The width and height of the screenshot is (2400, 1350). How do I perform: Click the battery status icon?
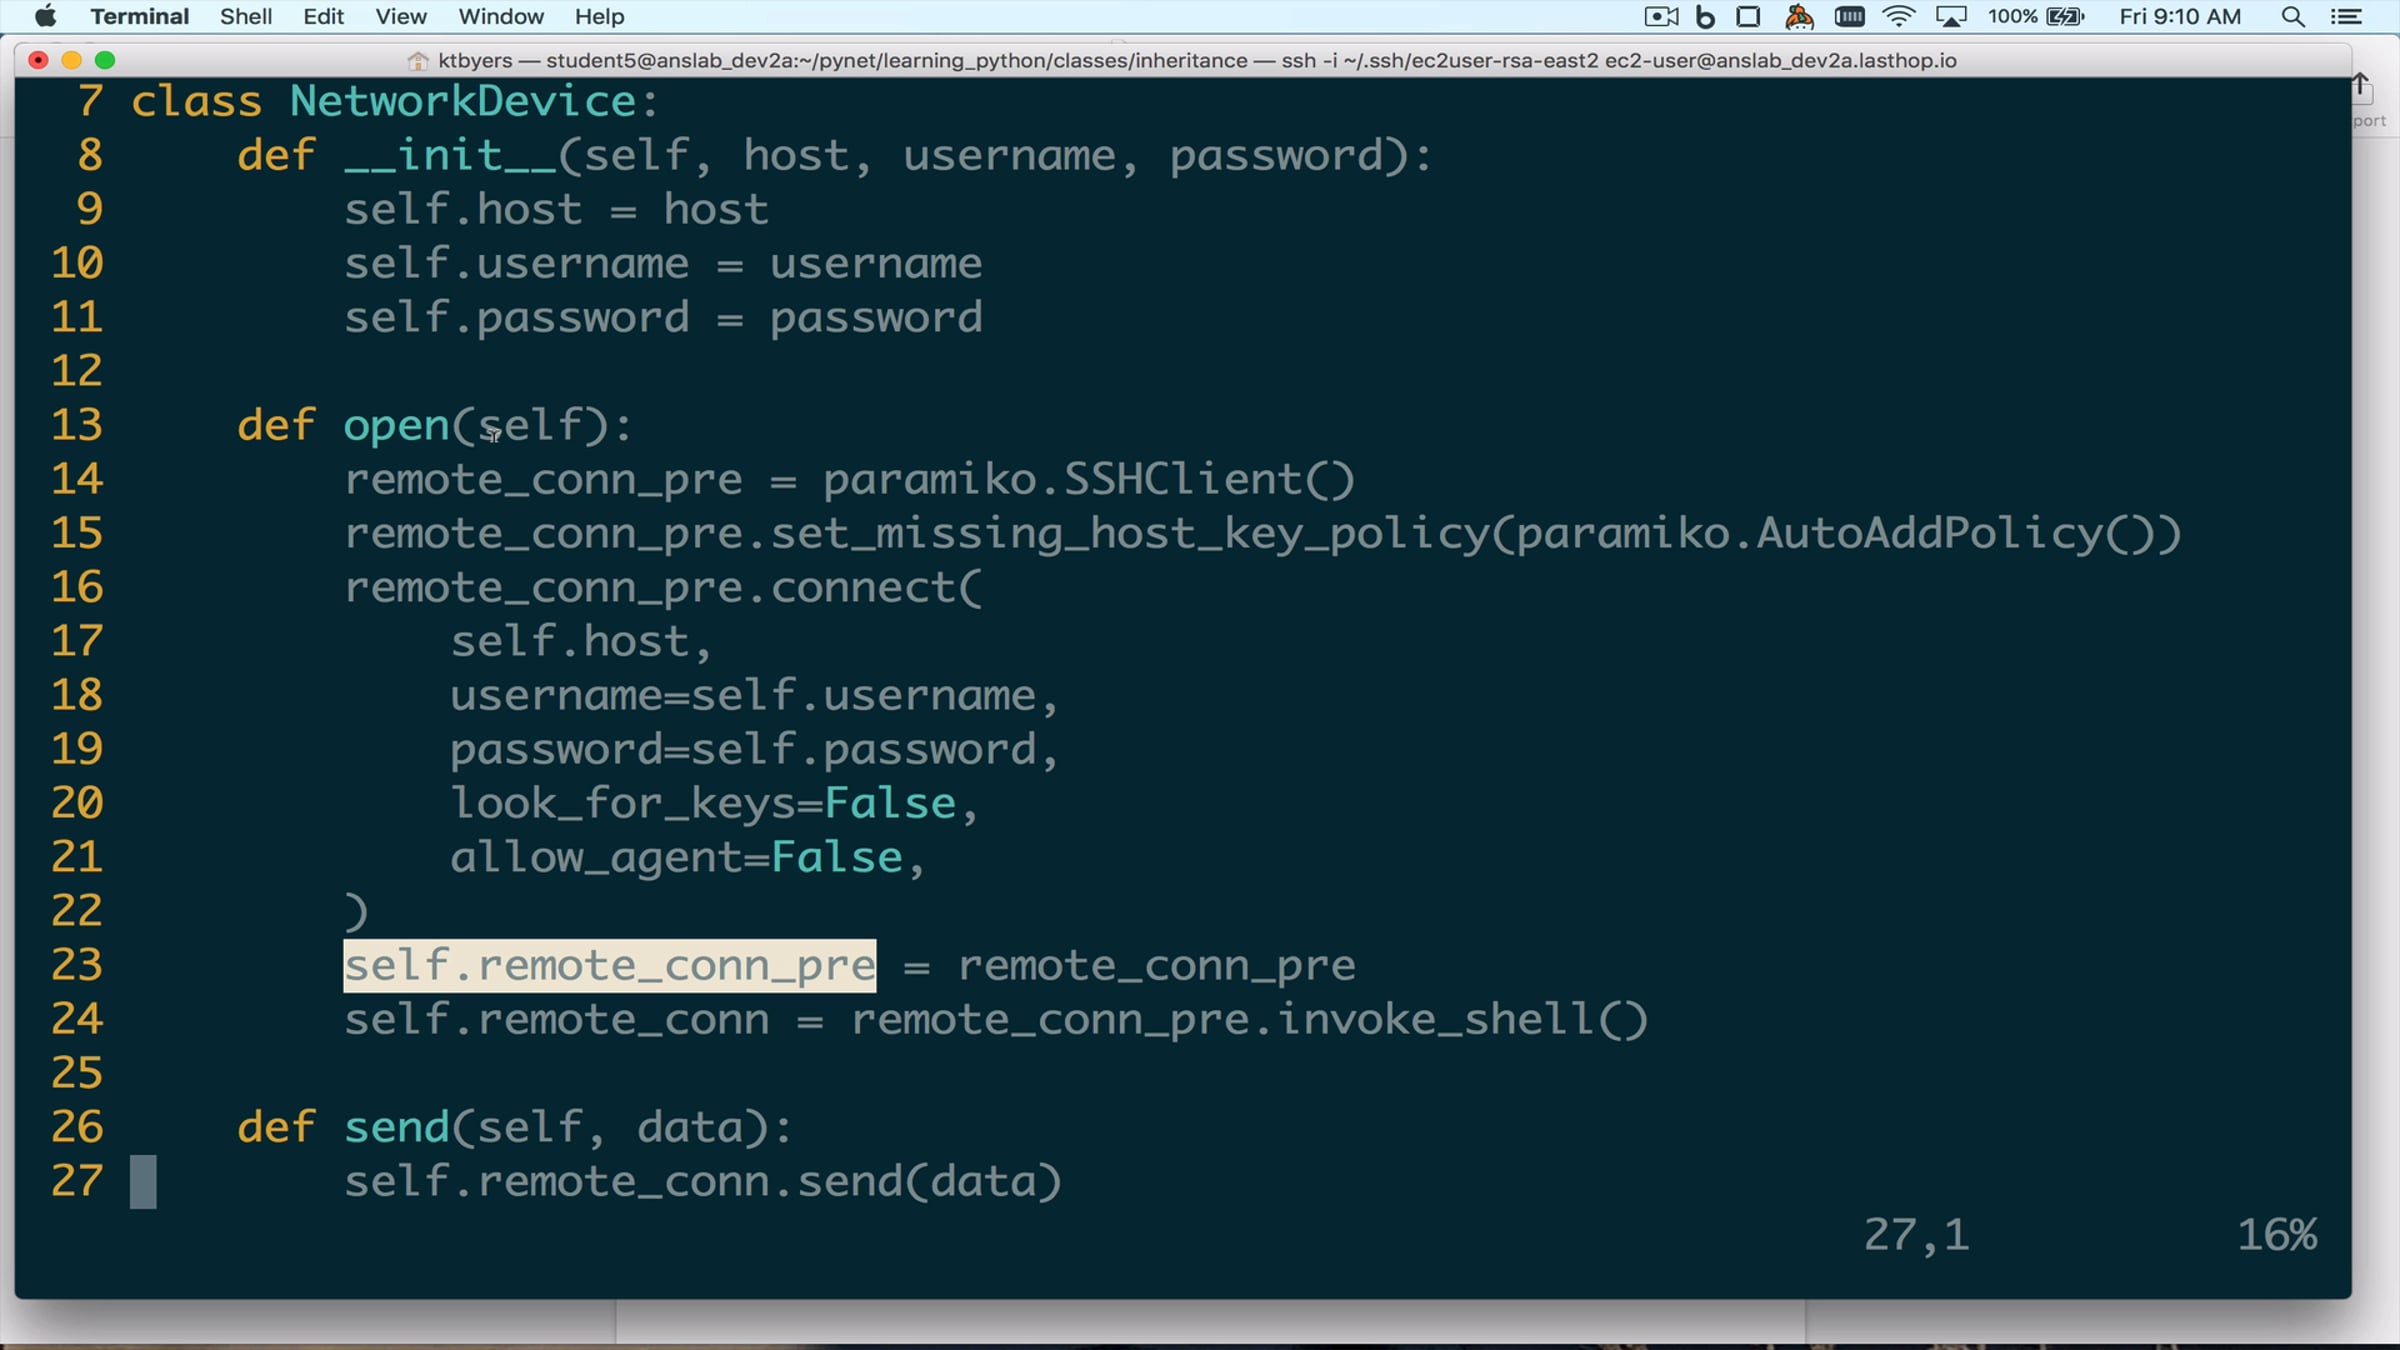pyautogui.click(x=2065, y=16)
